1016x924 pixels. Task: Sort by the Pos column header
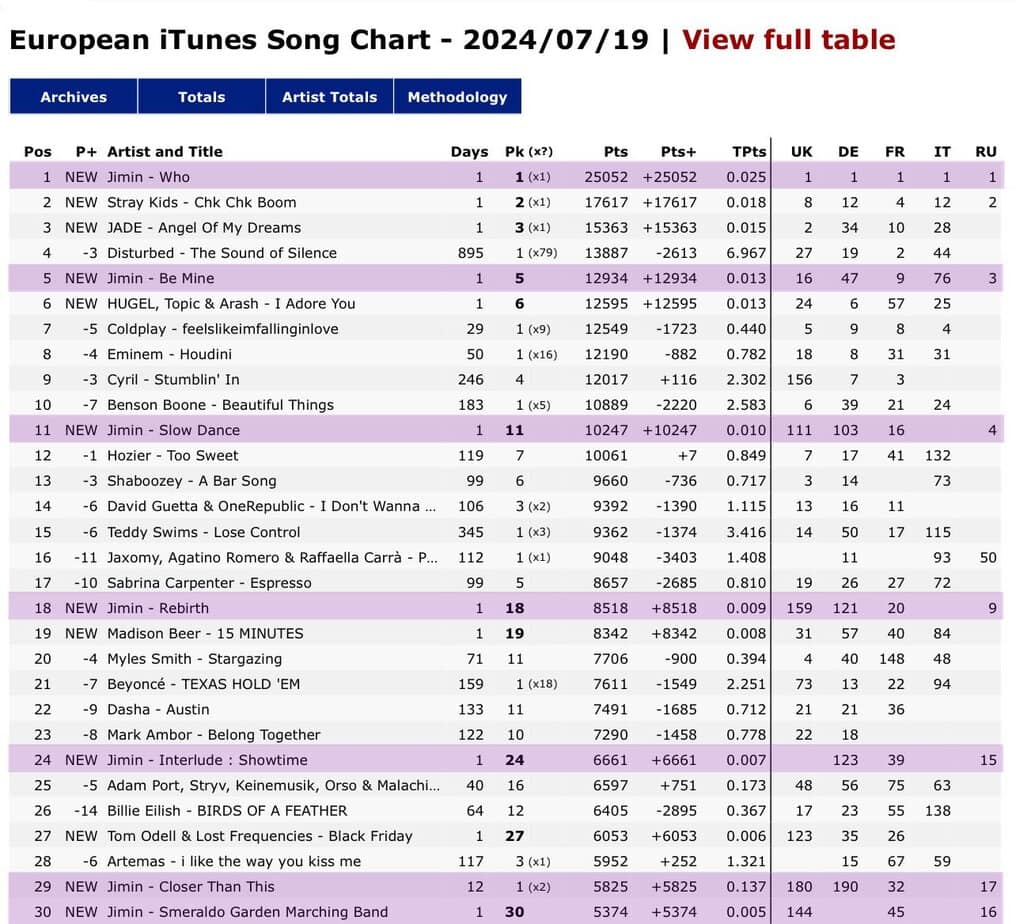(38, 152)
